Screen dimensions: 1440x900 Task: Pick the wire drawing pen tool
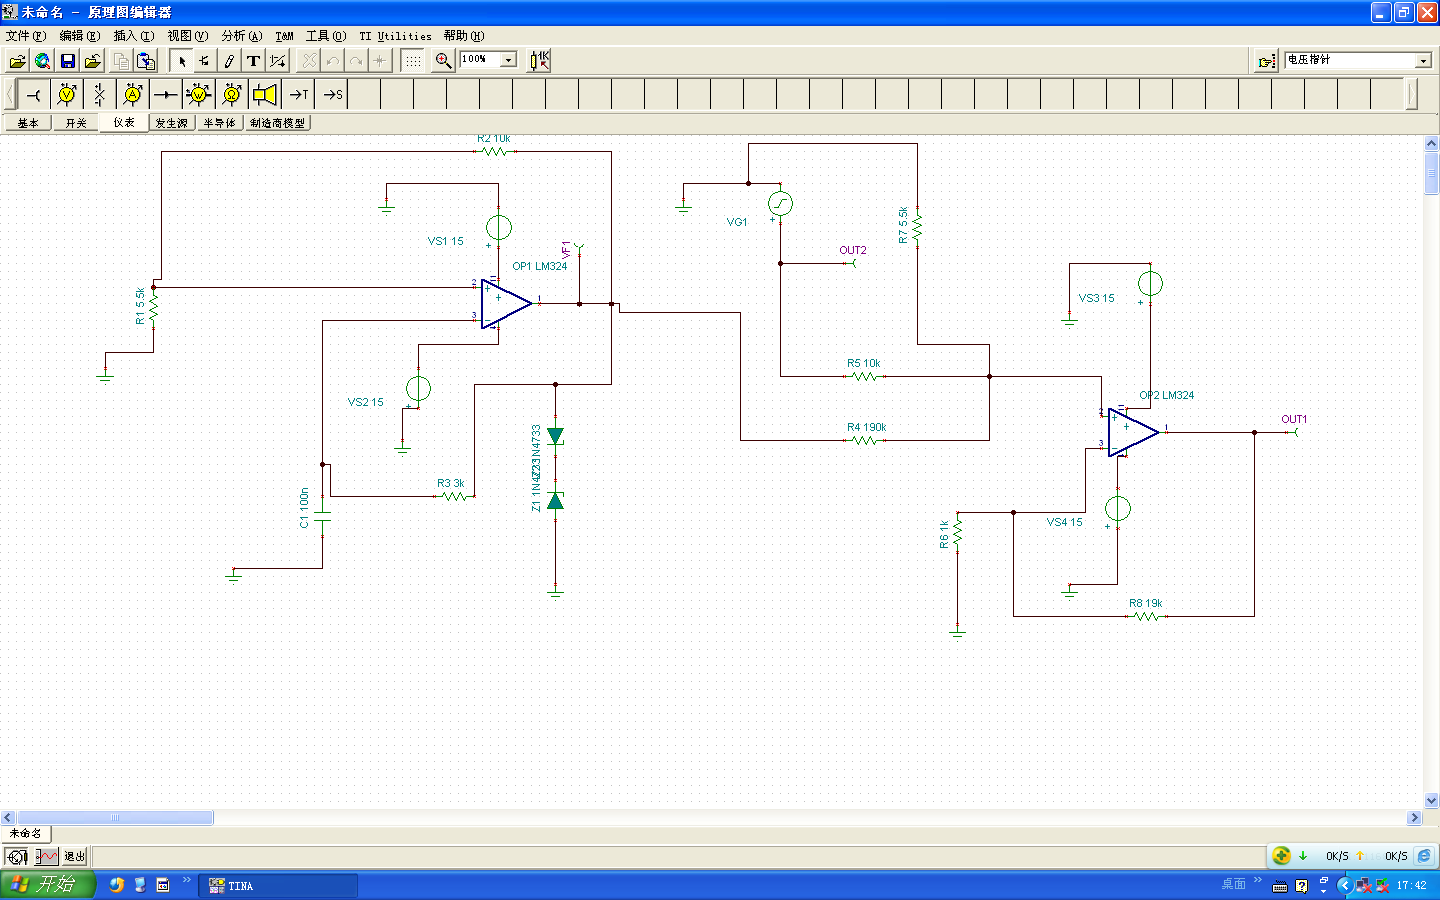[x=229, y=61]
